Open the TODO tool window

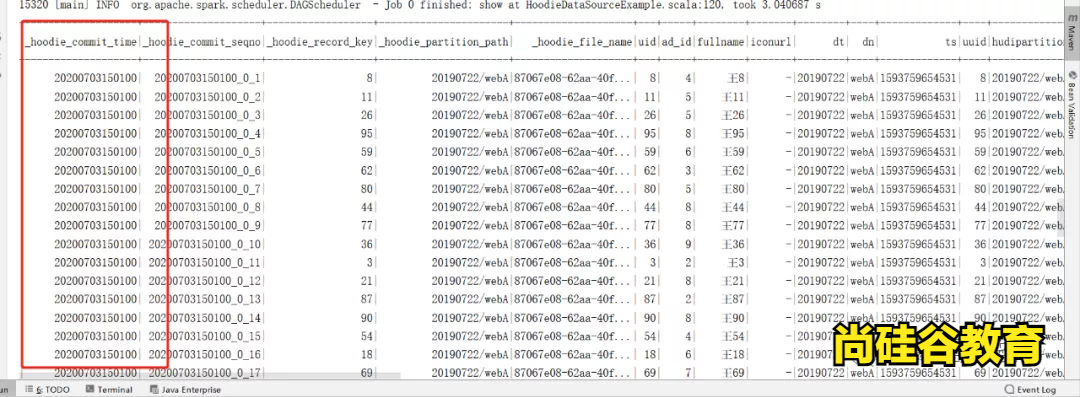[53, 389]
